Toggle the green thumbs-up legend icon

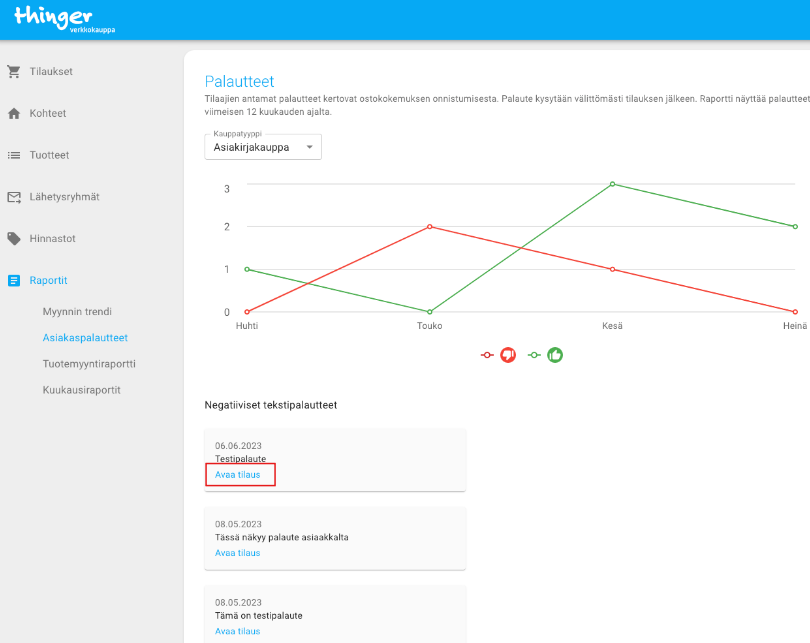(x=555, y=355)
